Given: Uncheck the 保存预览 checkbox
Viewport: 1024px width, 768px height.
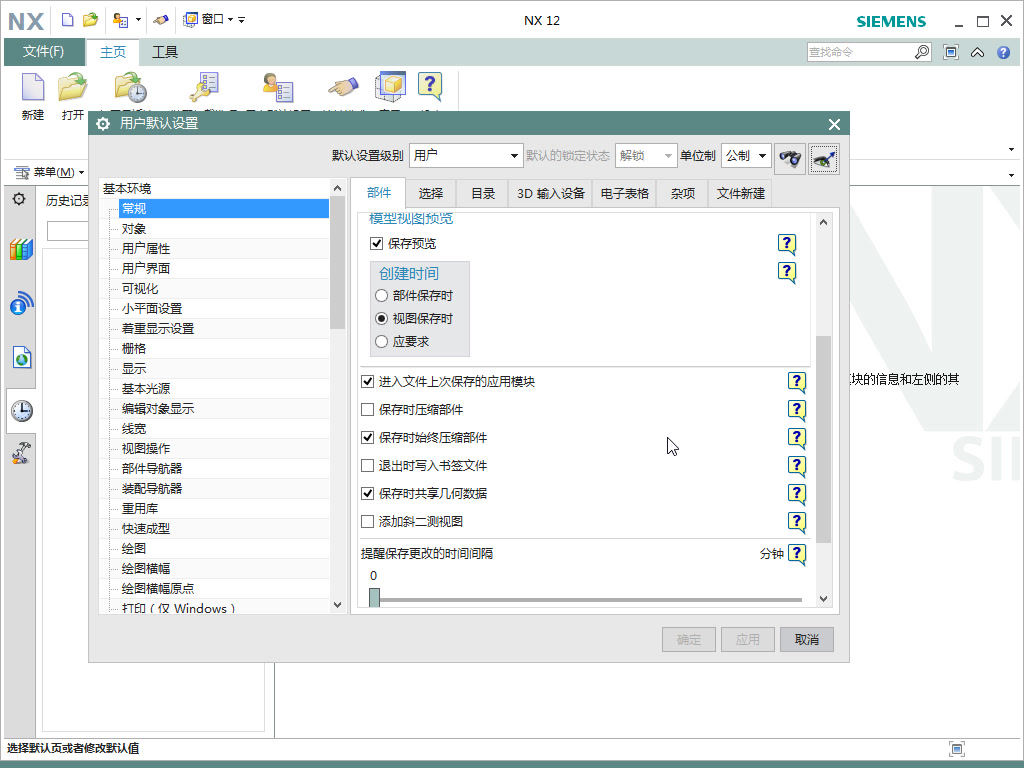Looking at the screenshot, I should point(376,243).
